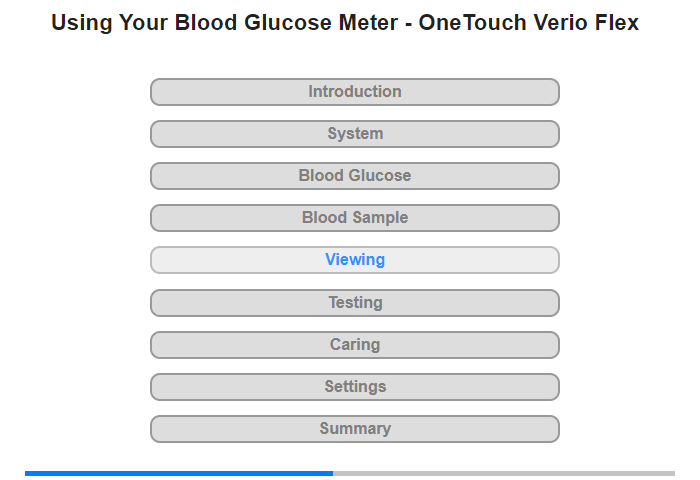The height and width of the screenshot is (480, 700).
Task: Open the Blood Sample section
Action: coord(354,218)
